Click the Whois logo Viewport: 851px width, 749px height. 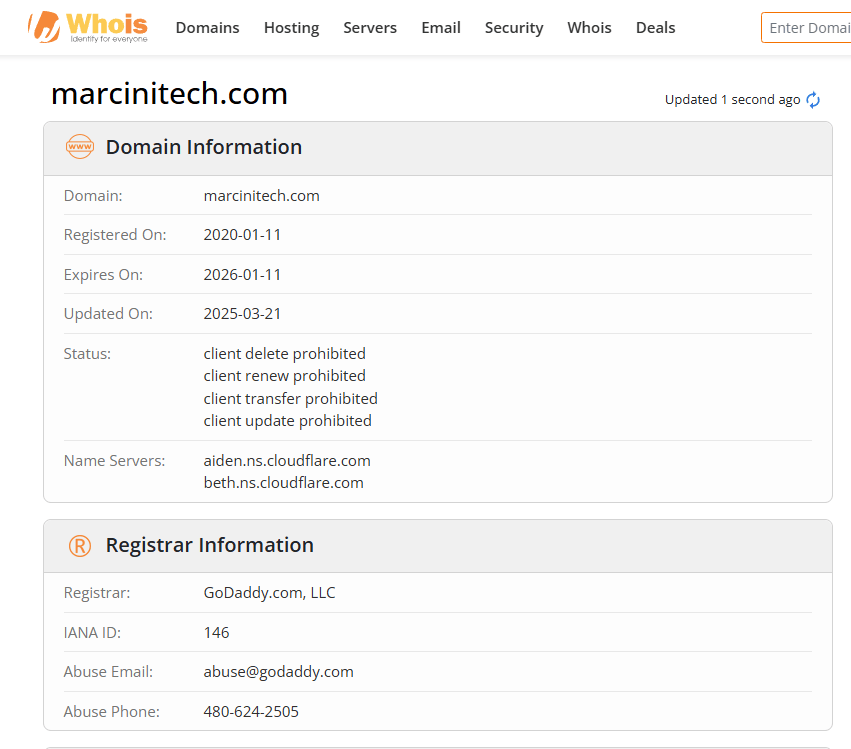88,27
